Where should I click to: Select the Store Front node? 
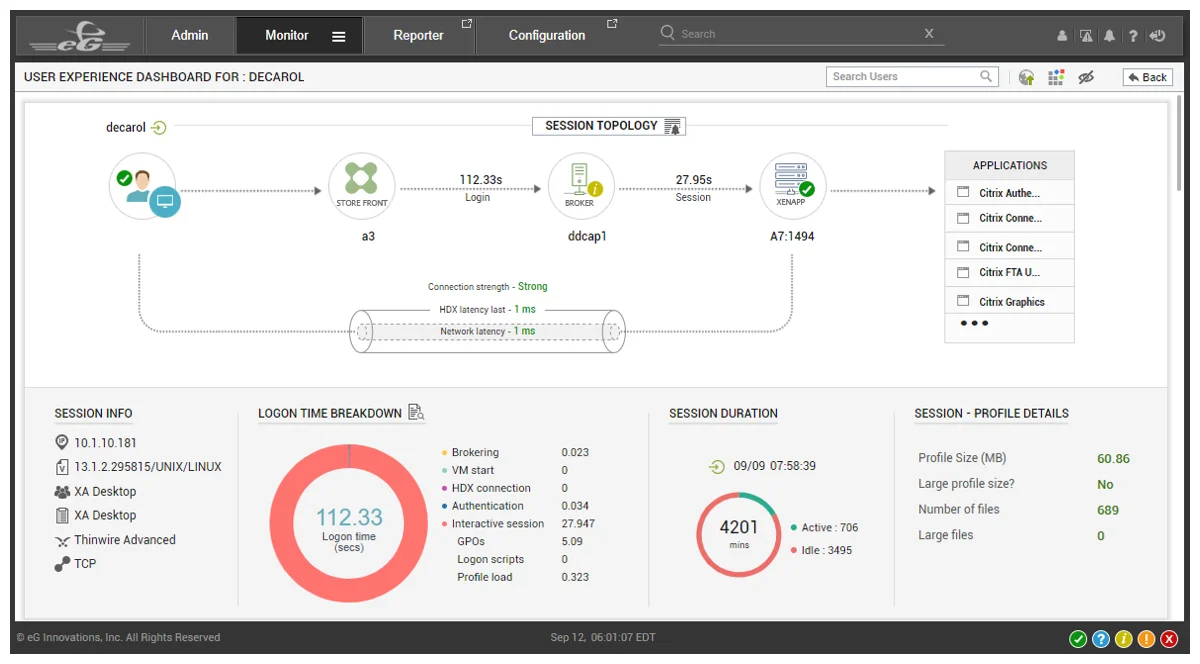360,186
